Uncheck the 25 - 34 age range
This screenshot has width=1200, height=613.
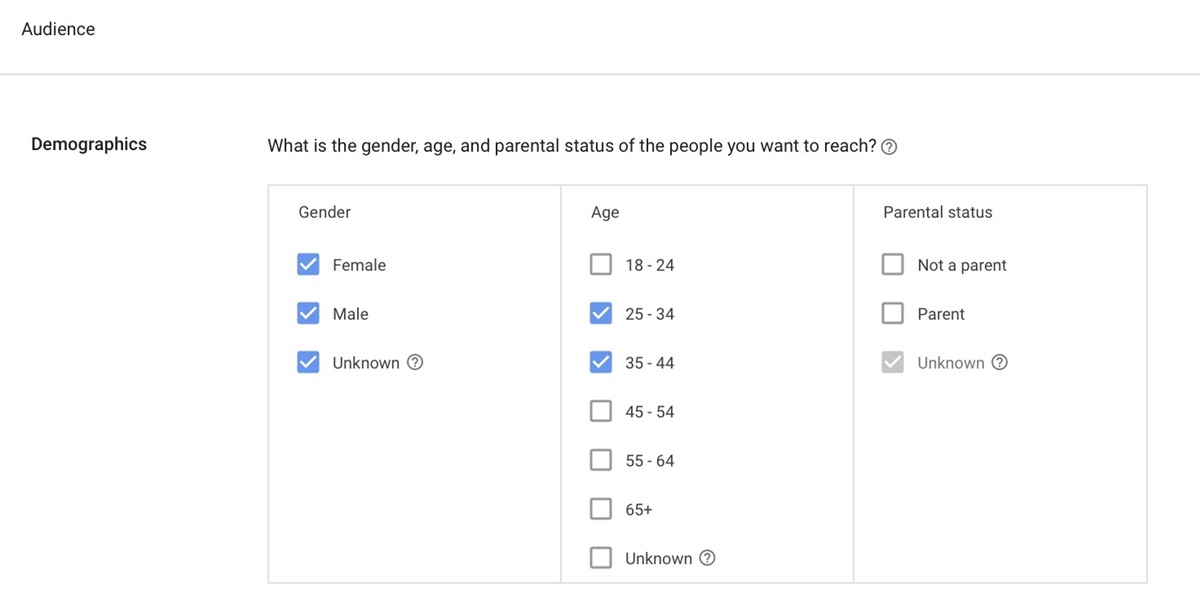[600, 314]
